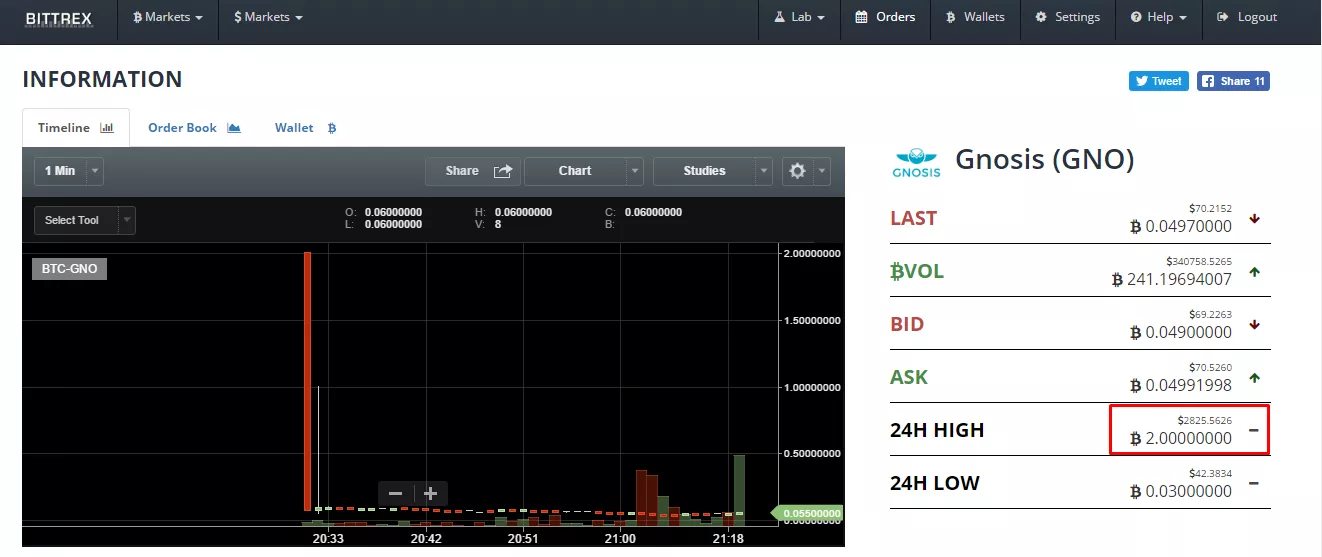Switch to the Wallet tab

305,128
